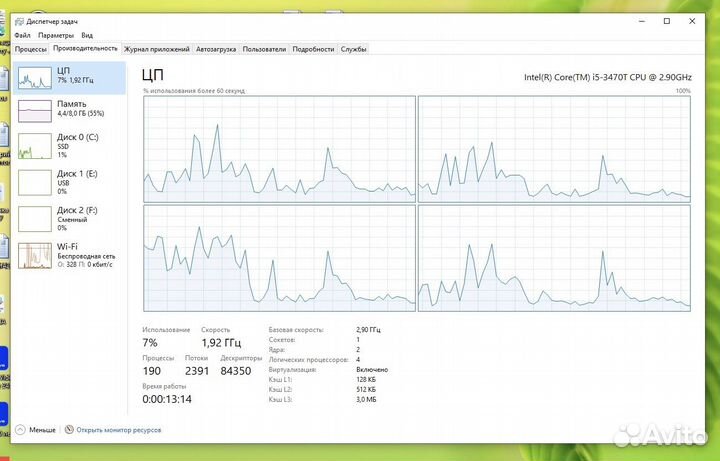Collapse view with the Меньше arrow
Image resolution: width=720 pixels, height=461 pixels.
[x=20, y=430]
